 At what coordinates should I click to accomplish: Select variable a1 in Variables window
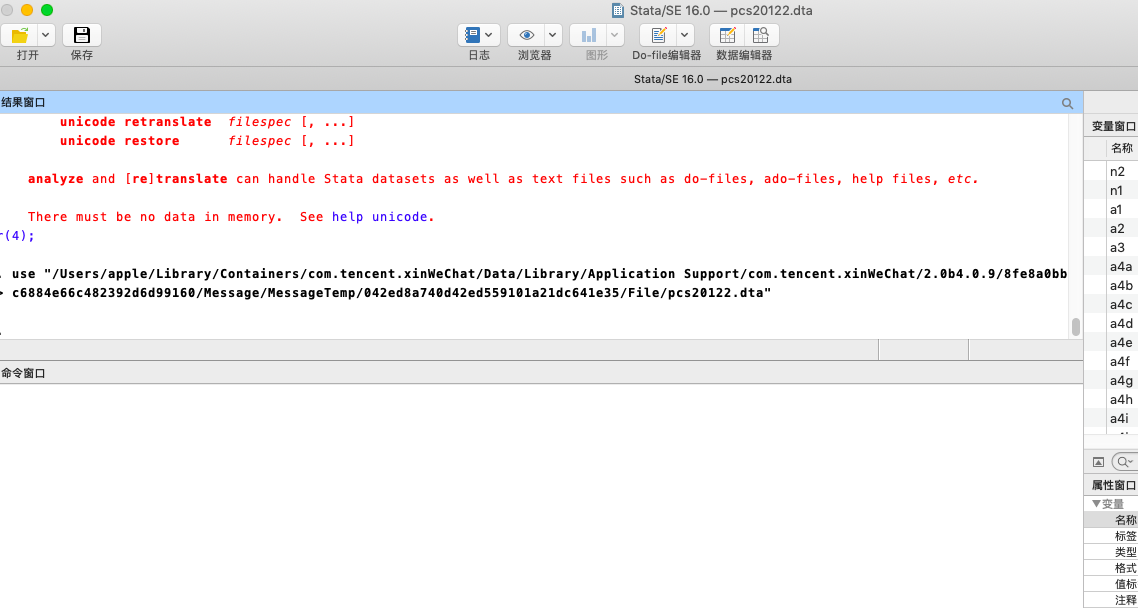coord(1116,210)
